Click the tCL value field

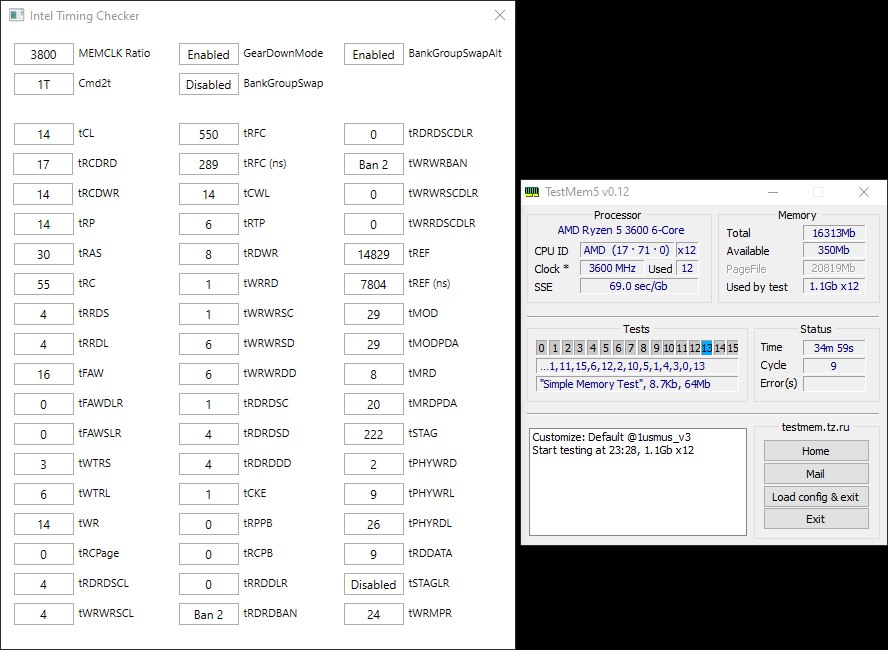pyautogui.click(x=44, y=134)
